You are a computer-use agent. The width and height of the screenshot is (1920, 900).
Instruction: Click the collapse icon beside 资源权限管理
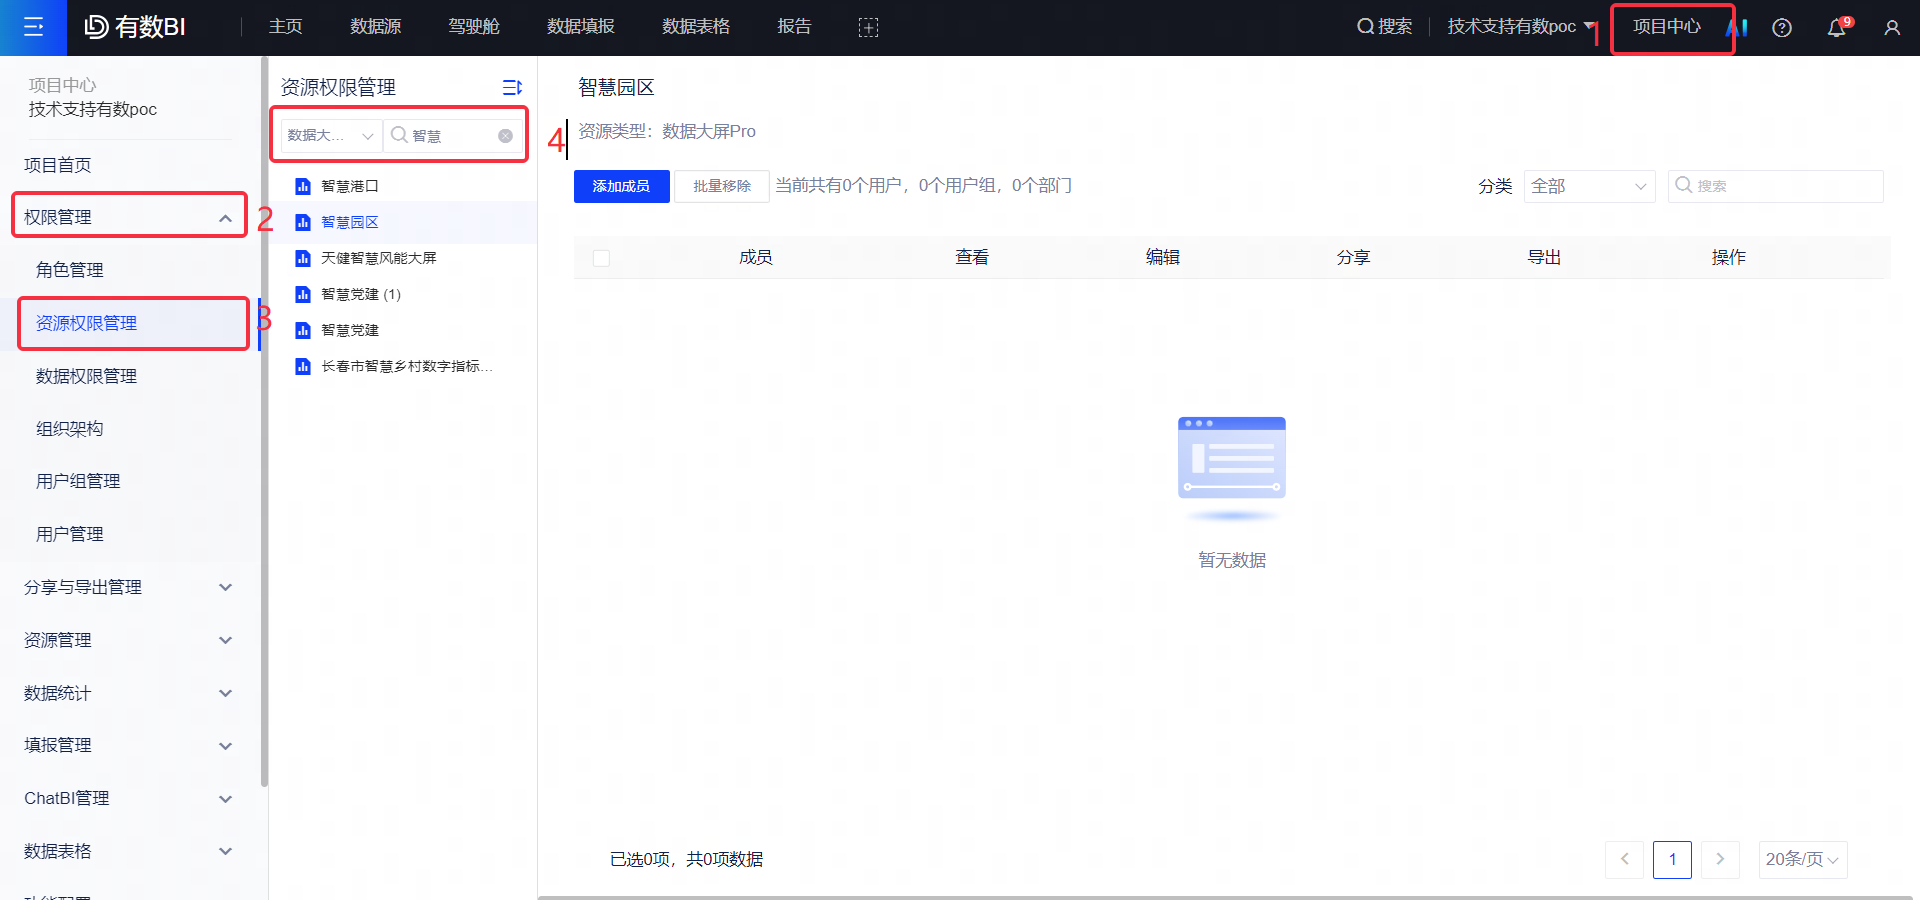pos(512,87)
